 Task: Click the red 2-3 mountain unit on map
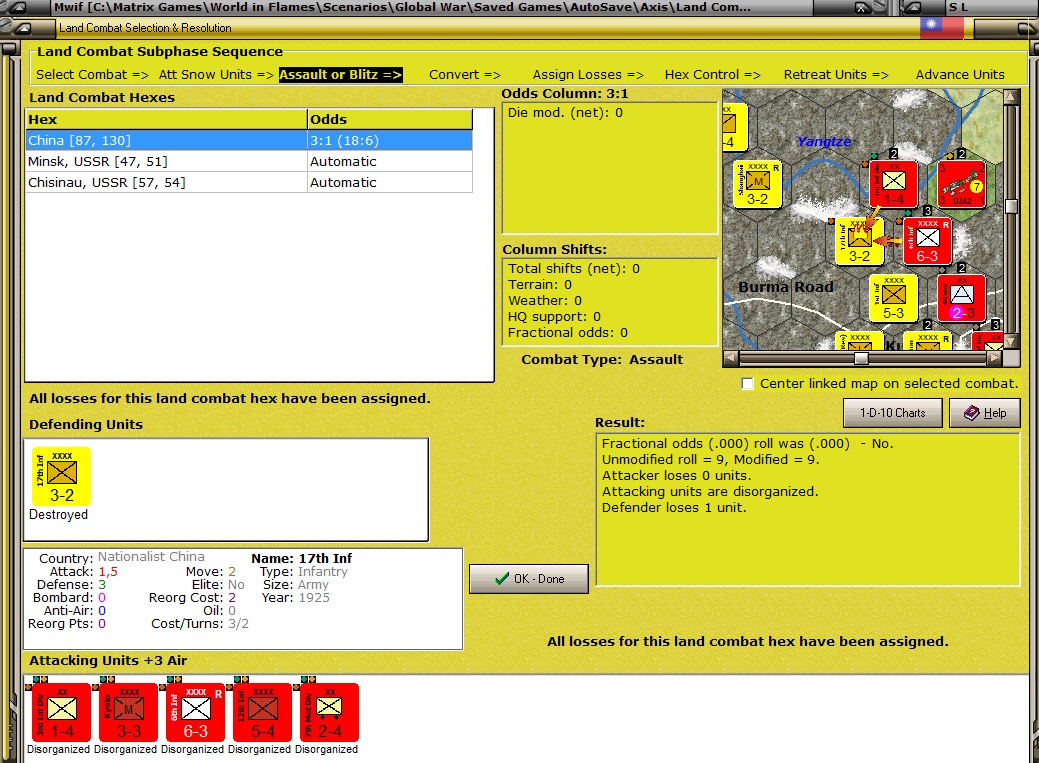point(961,298)
